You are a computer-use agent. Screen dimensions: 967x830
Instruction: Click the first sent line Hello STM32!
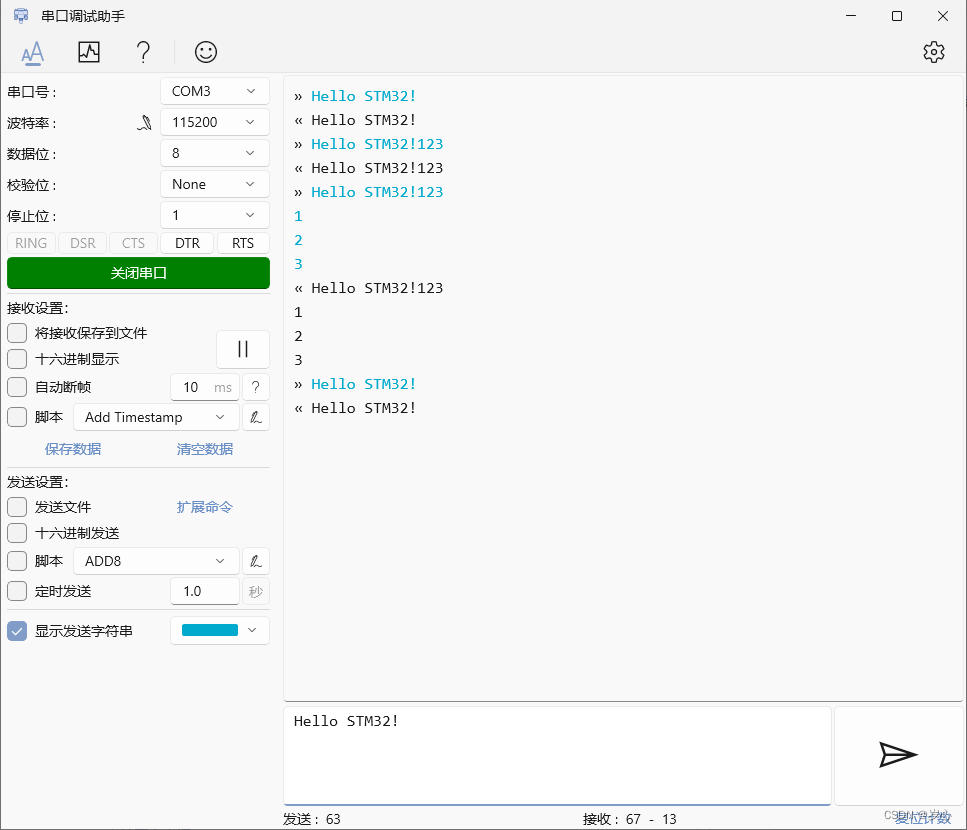pyautogui.click(x=363, y=96)
